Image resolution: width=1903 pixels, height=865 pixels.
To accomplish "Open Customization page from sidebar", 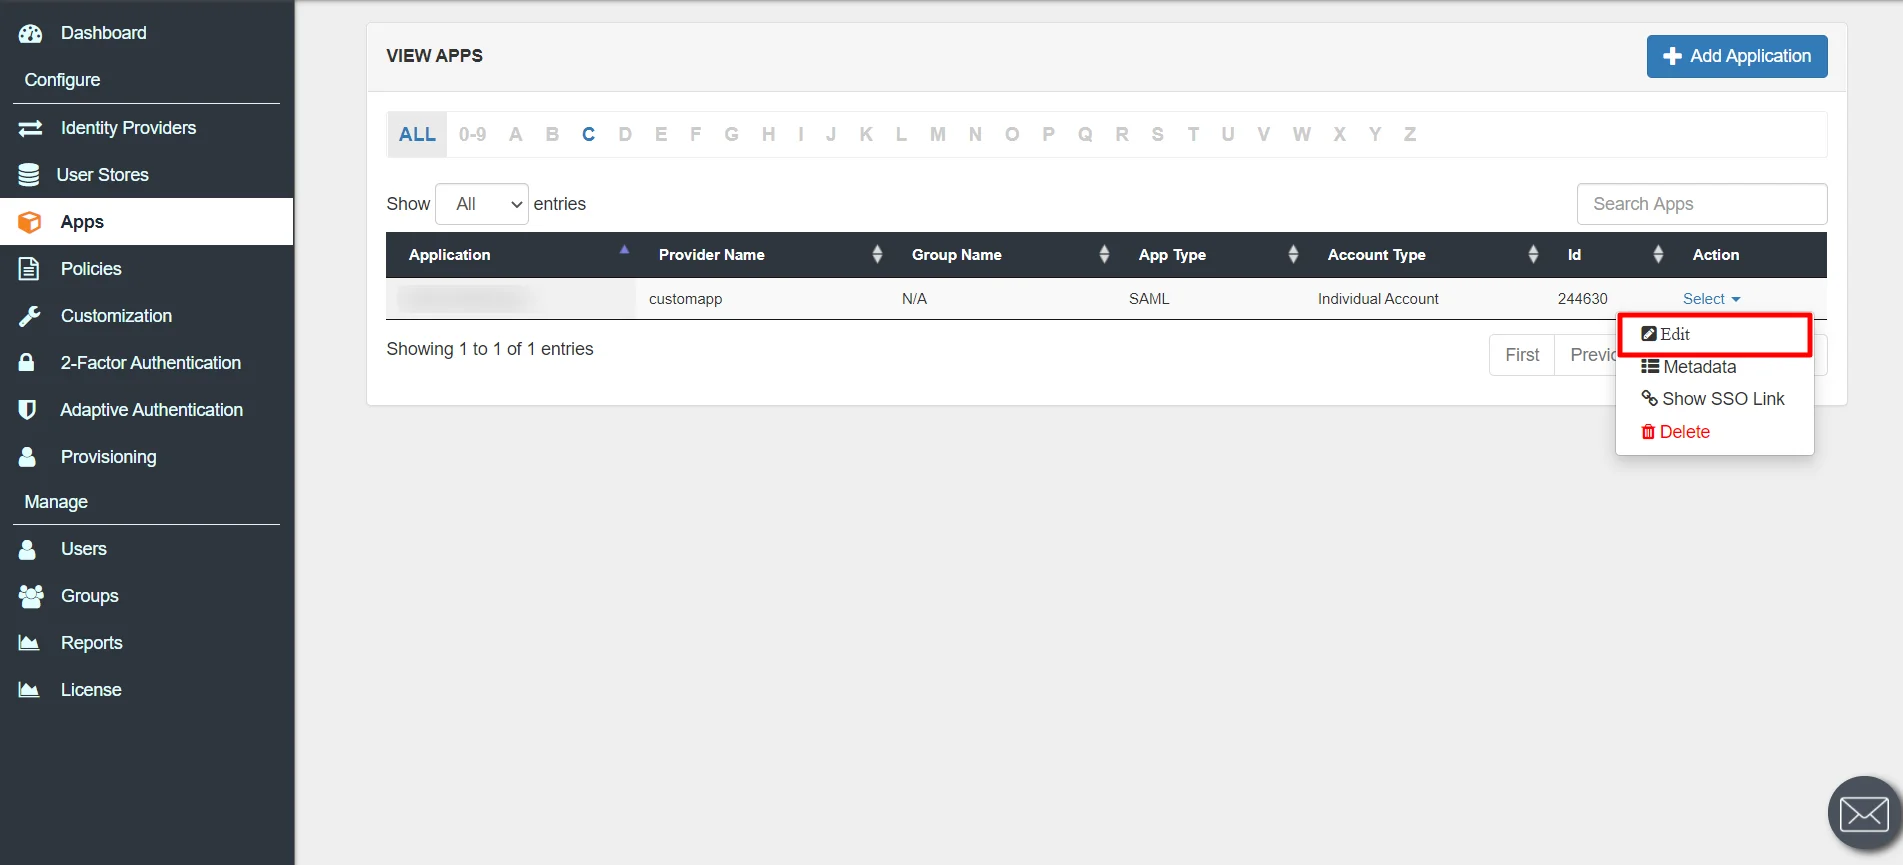I will click(116, 316).
